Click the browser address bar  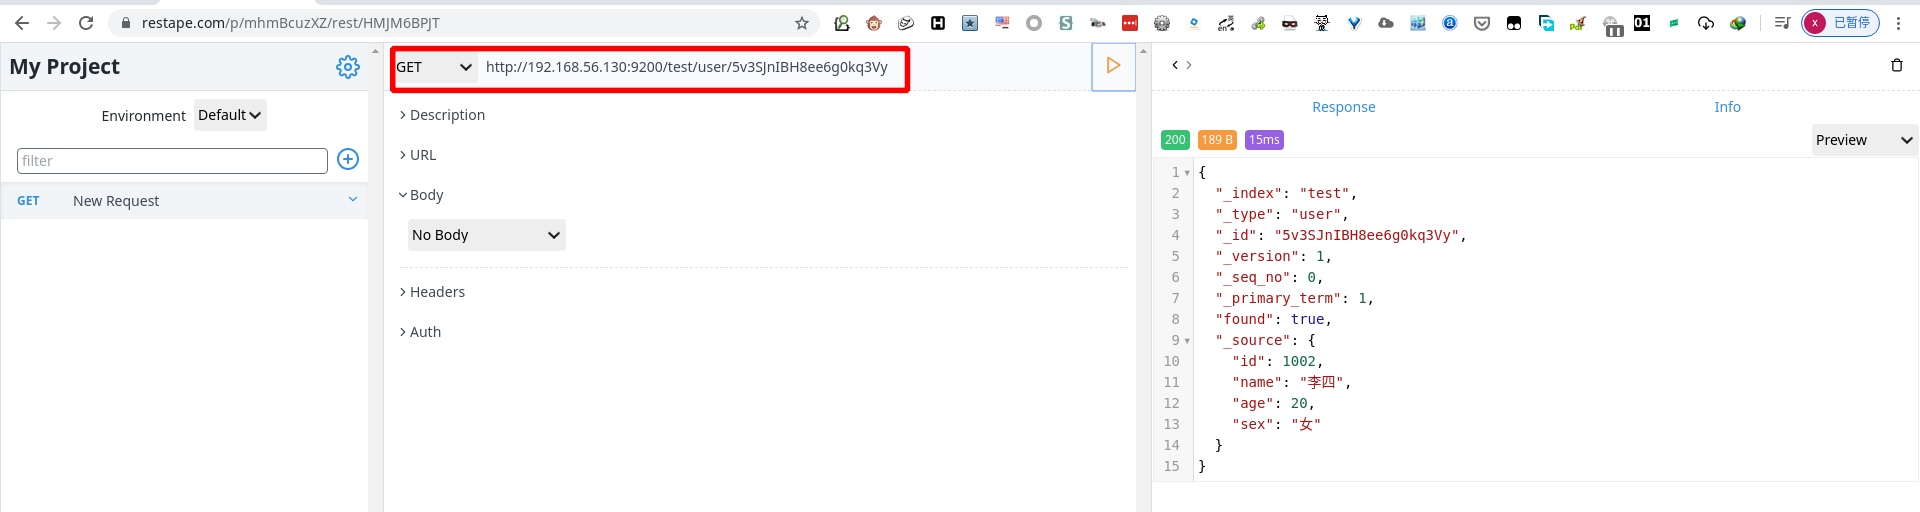pyautogui.click(x=465, y=23)
